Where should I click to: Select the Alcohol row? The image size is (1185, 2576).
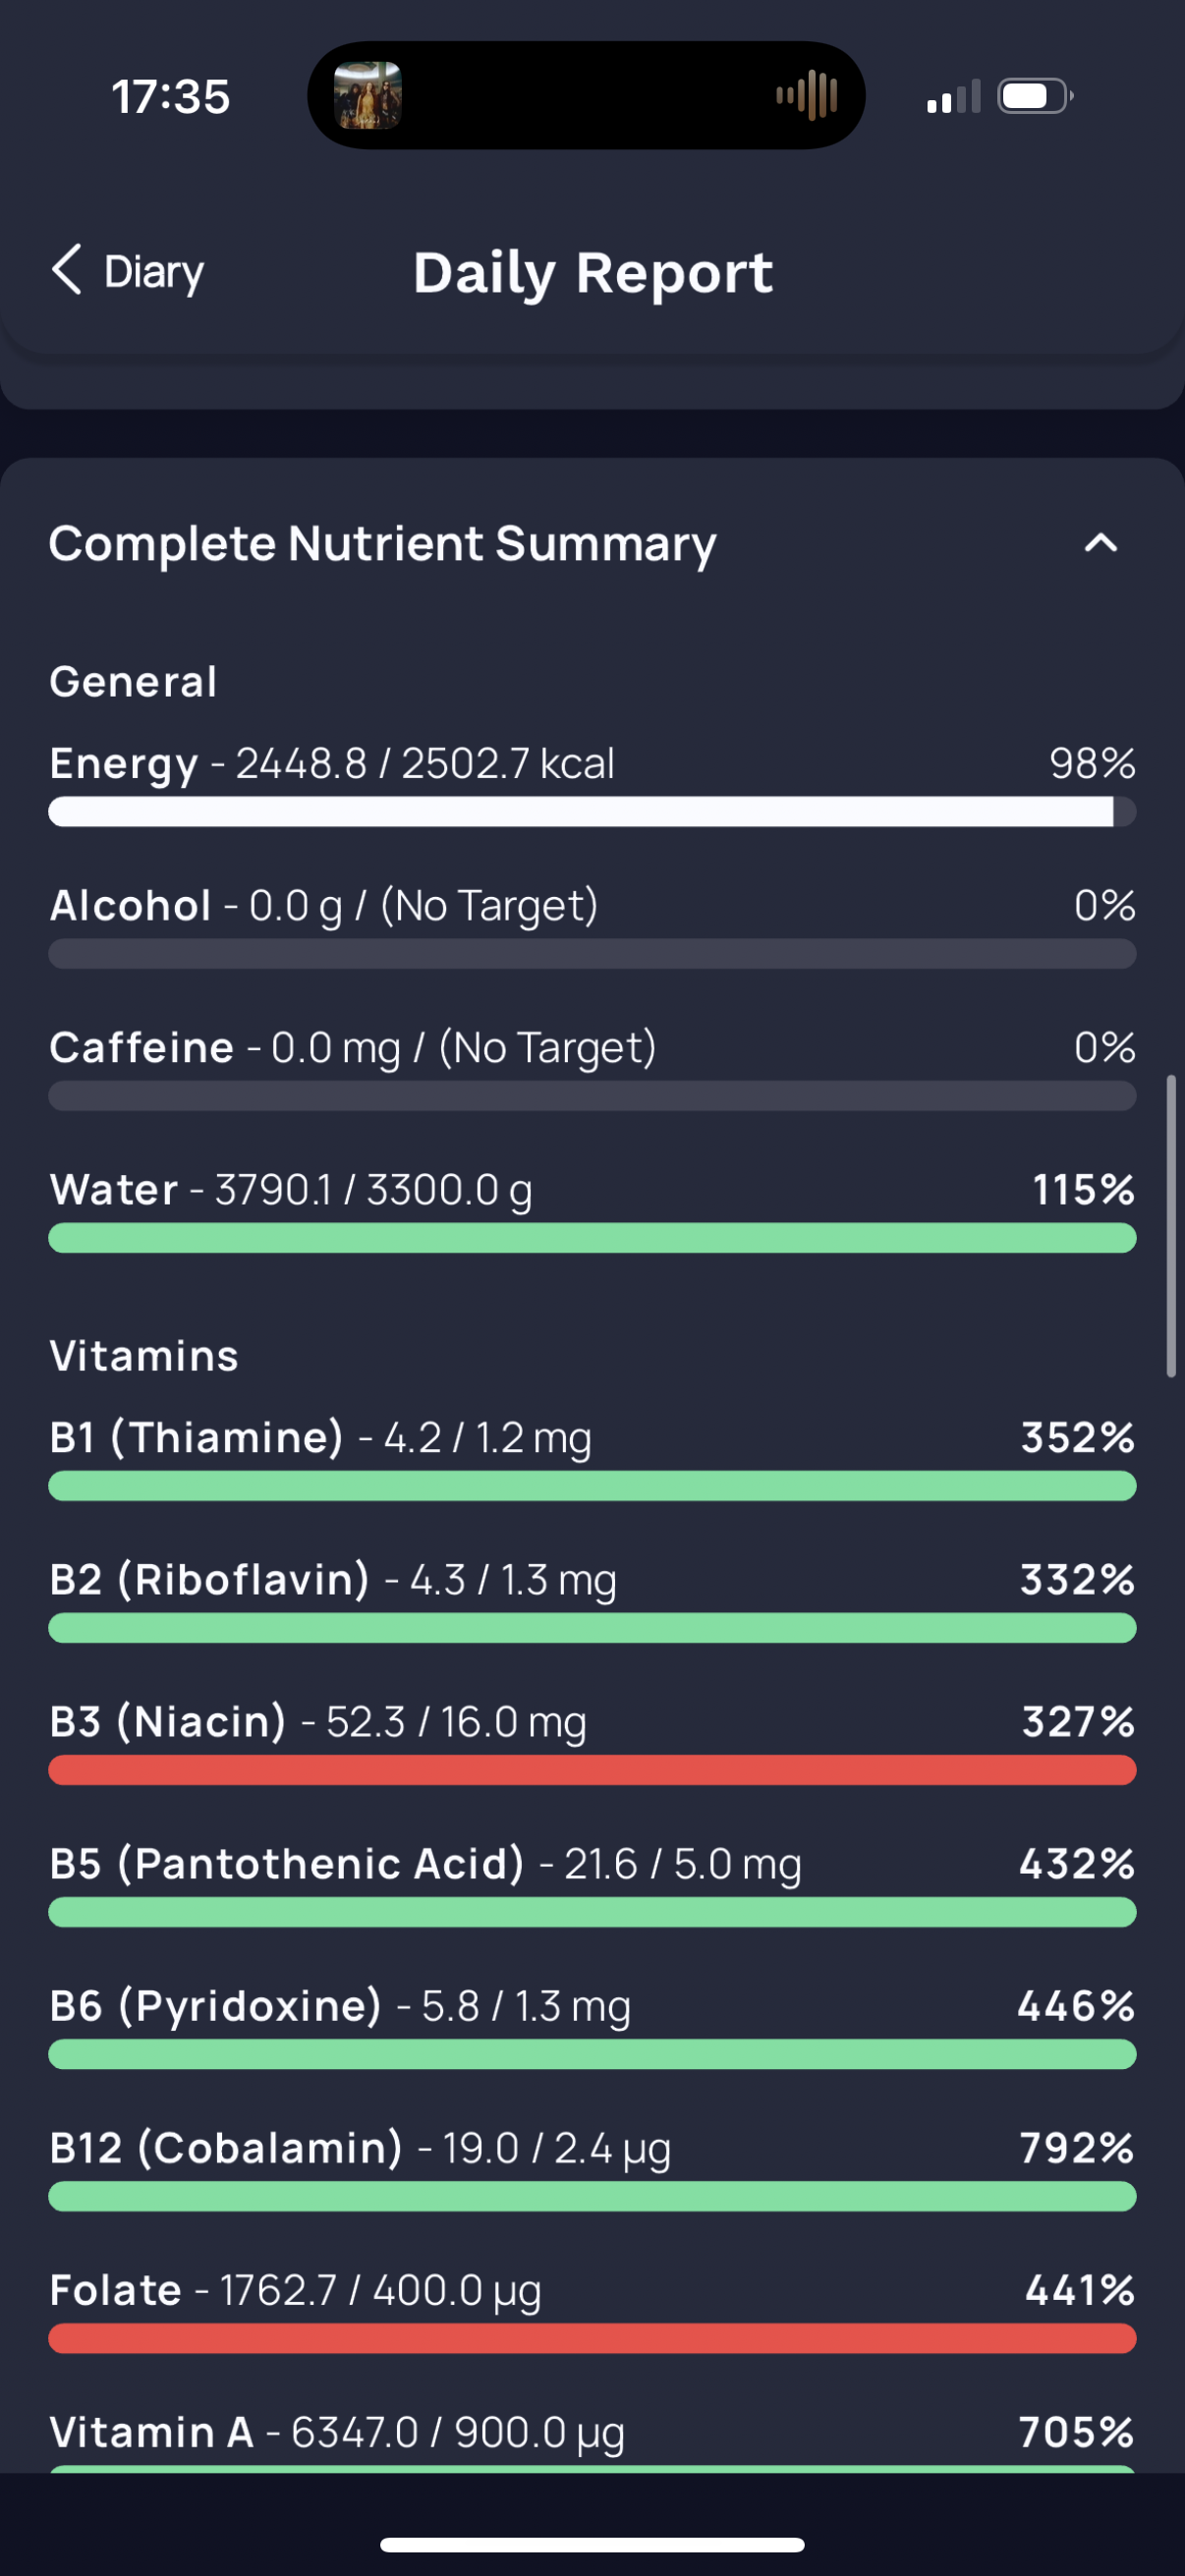coord(592,926)
